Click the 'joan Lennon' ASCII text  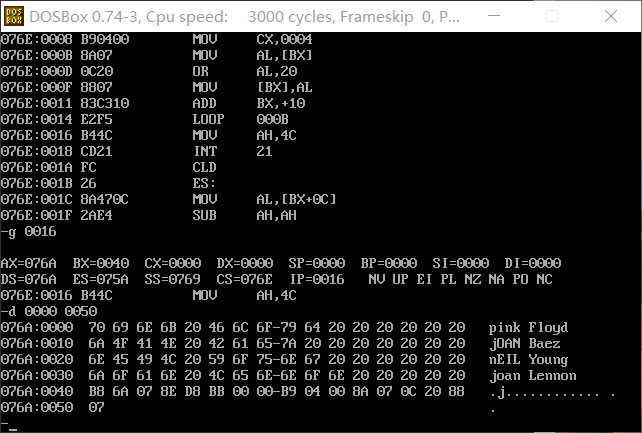[x=533, y=376]
